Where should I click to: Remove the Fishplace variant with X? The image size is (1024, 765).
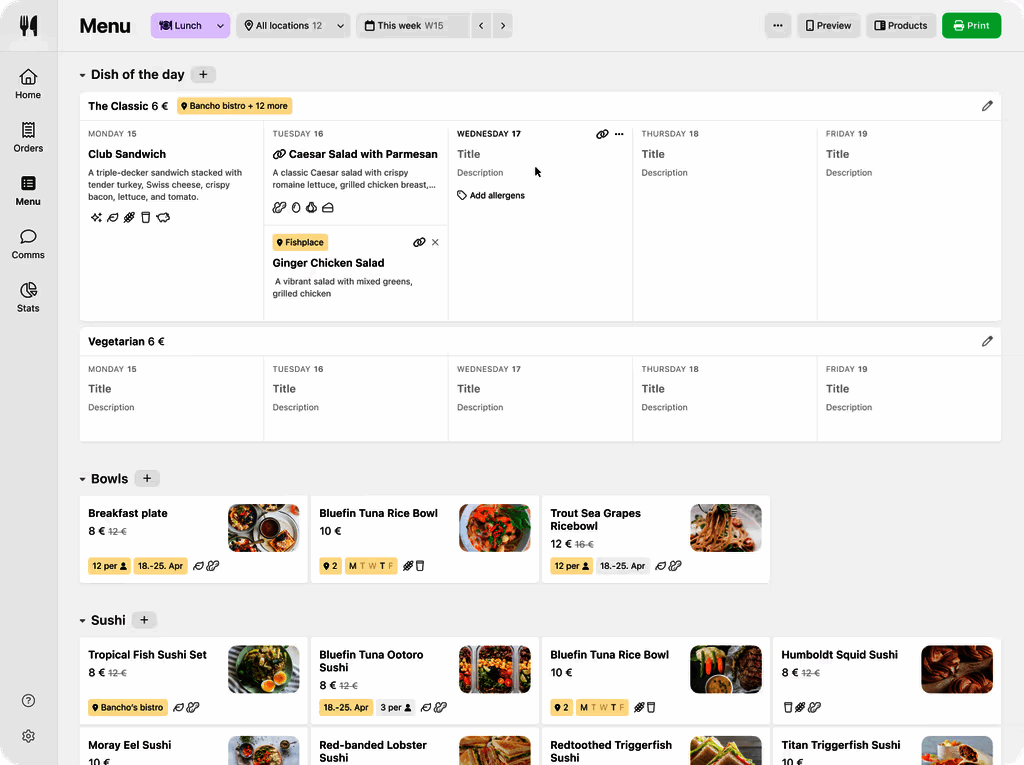(x=435, y=242)
